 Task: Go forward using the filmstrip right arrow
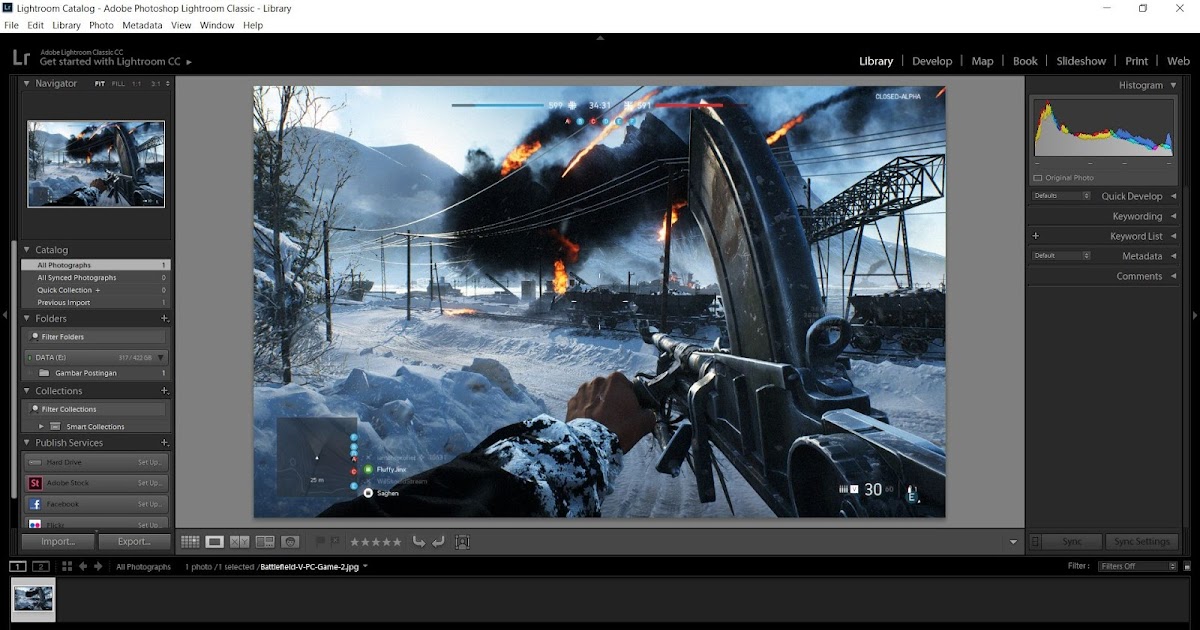pyautogui.click(x=98, y=567)
